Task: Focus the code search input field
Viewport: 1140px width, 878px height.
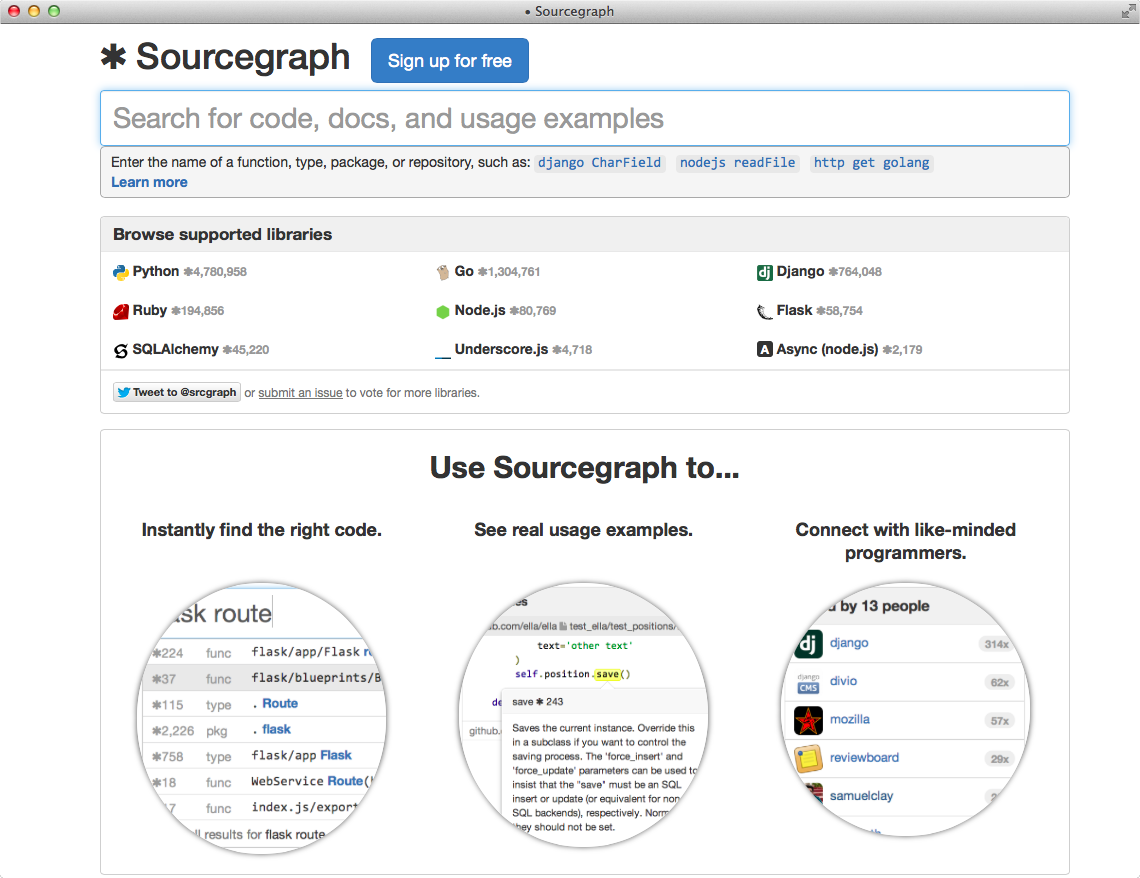Action: coord(585,118)
